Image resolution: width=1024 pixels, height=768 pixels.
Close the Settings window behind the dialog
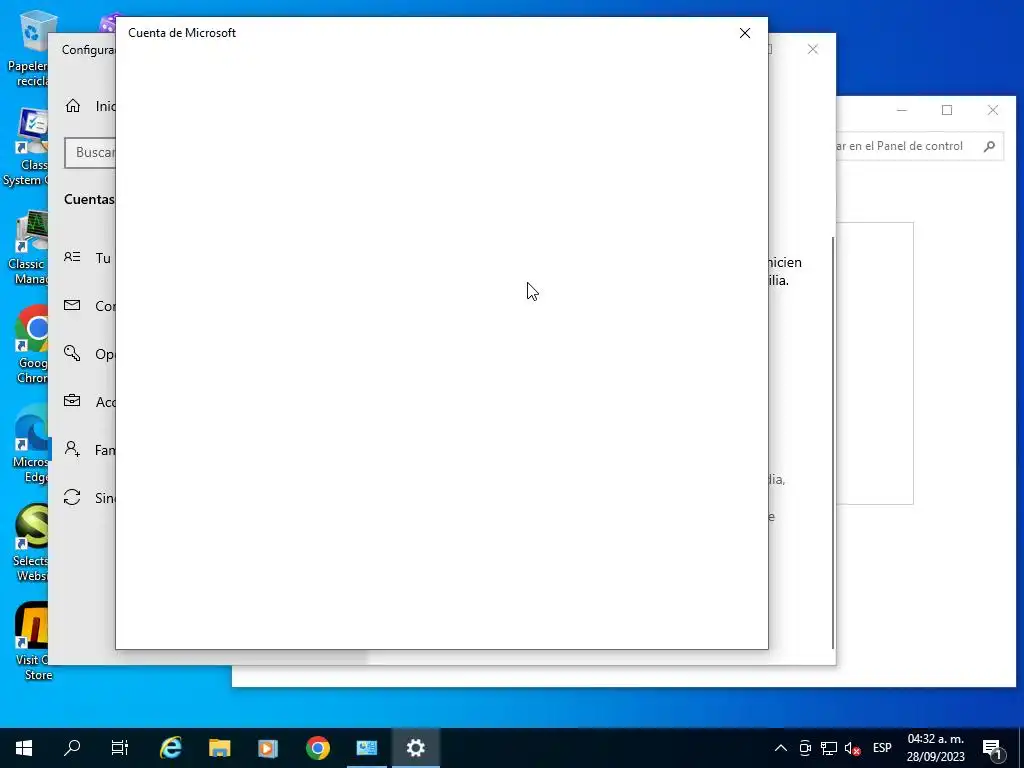812,49
